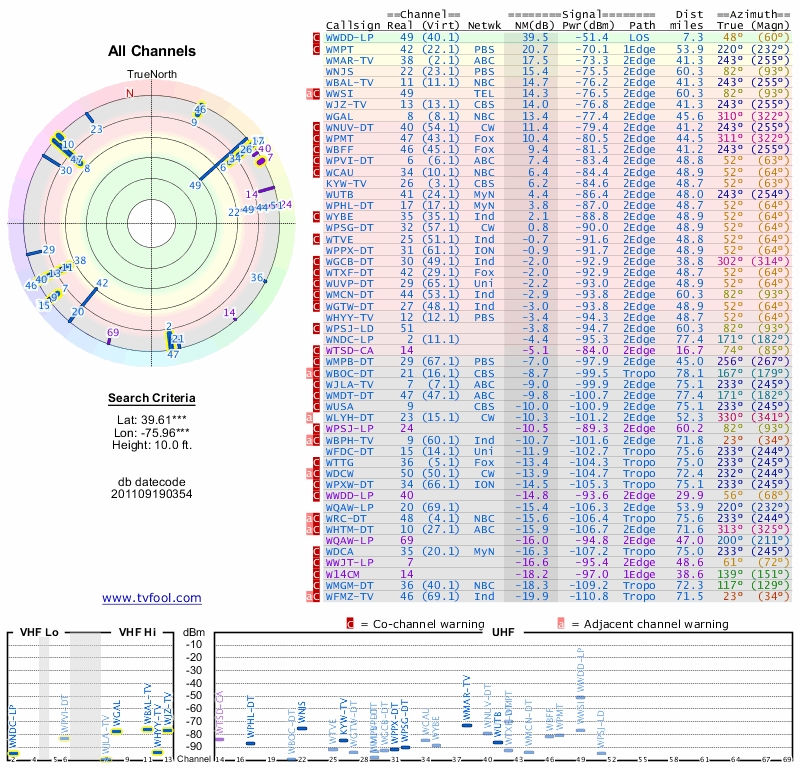Click the db datecode 201109190354

coord(152,494)
